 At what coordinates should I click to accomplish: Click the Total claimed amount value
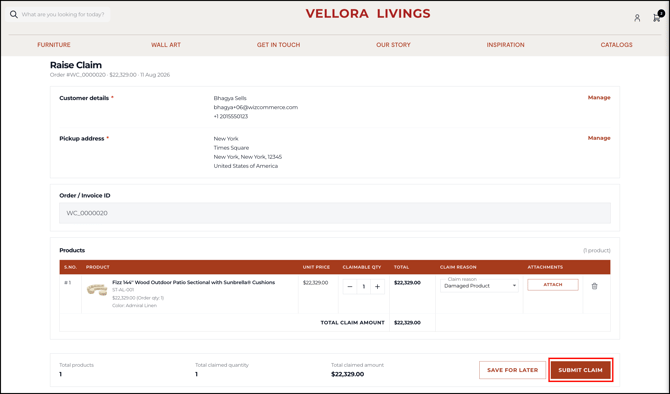click(x=347, y=374)
